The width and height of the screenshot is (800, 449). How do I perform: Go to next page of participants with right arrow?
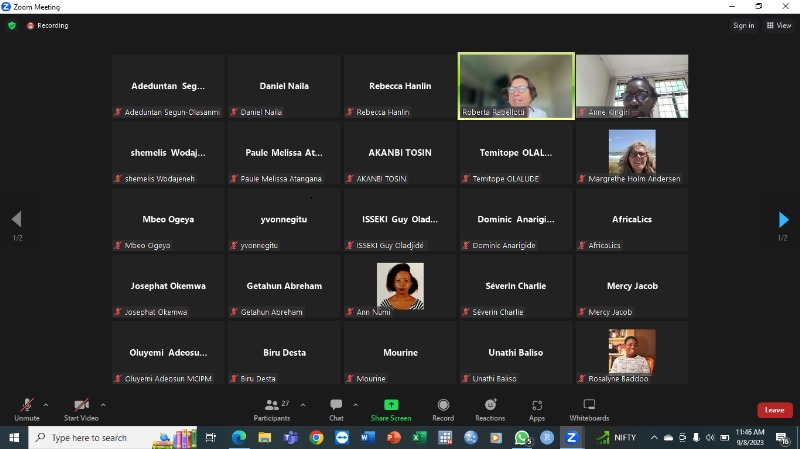point(784,219)
